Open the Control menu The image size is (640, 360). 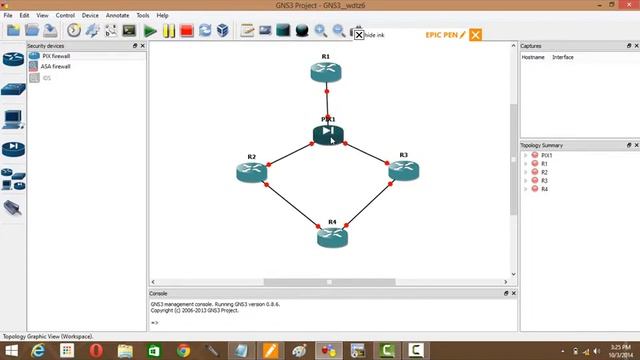[65, 16]
